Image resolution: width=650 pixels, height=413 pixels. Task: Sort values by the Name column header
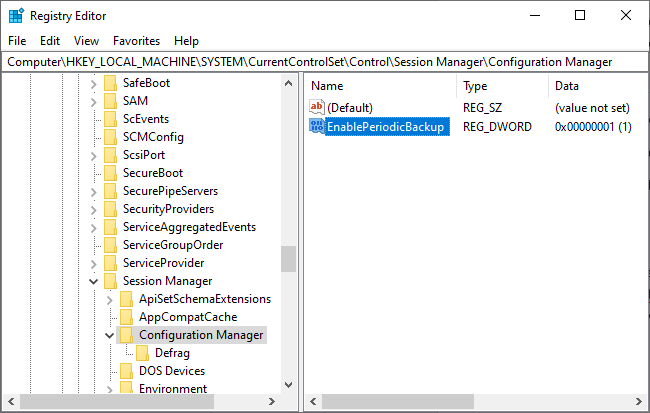[380, 86]
